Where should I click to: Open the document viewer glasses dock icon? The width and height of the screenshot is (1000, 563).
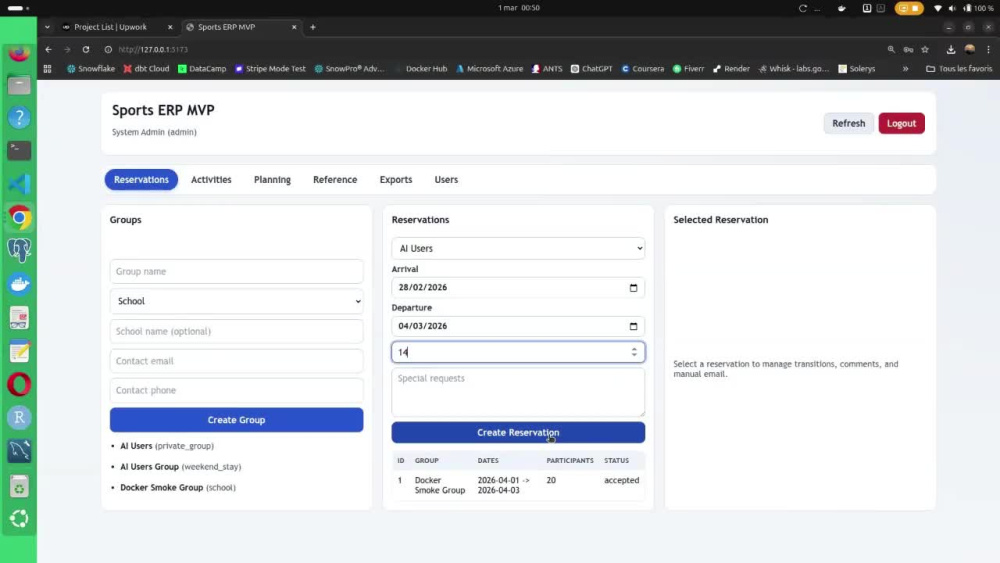click(19, 318)
